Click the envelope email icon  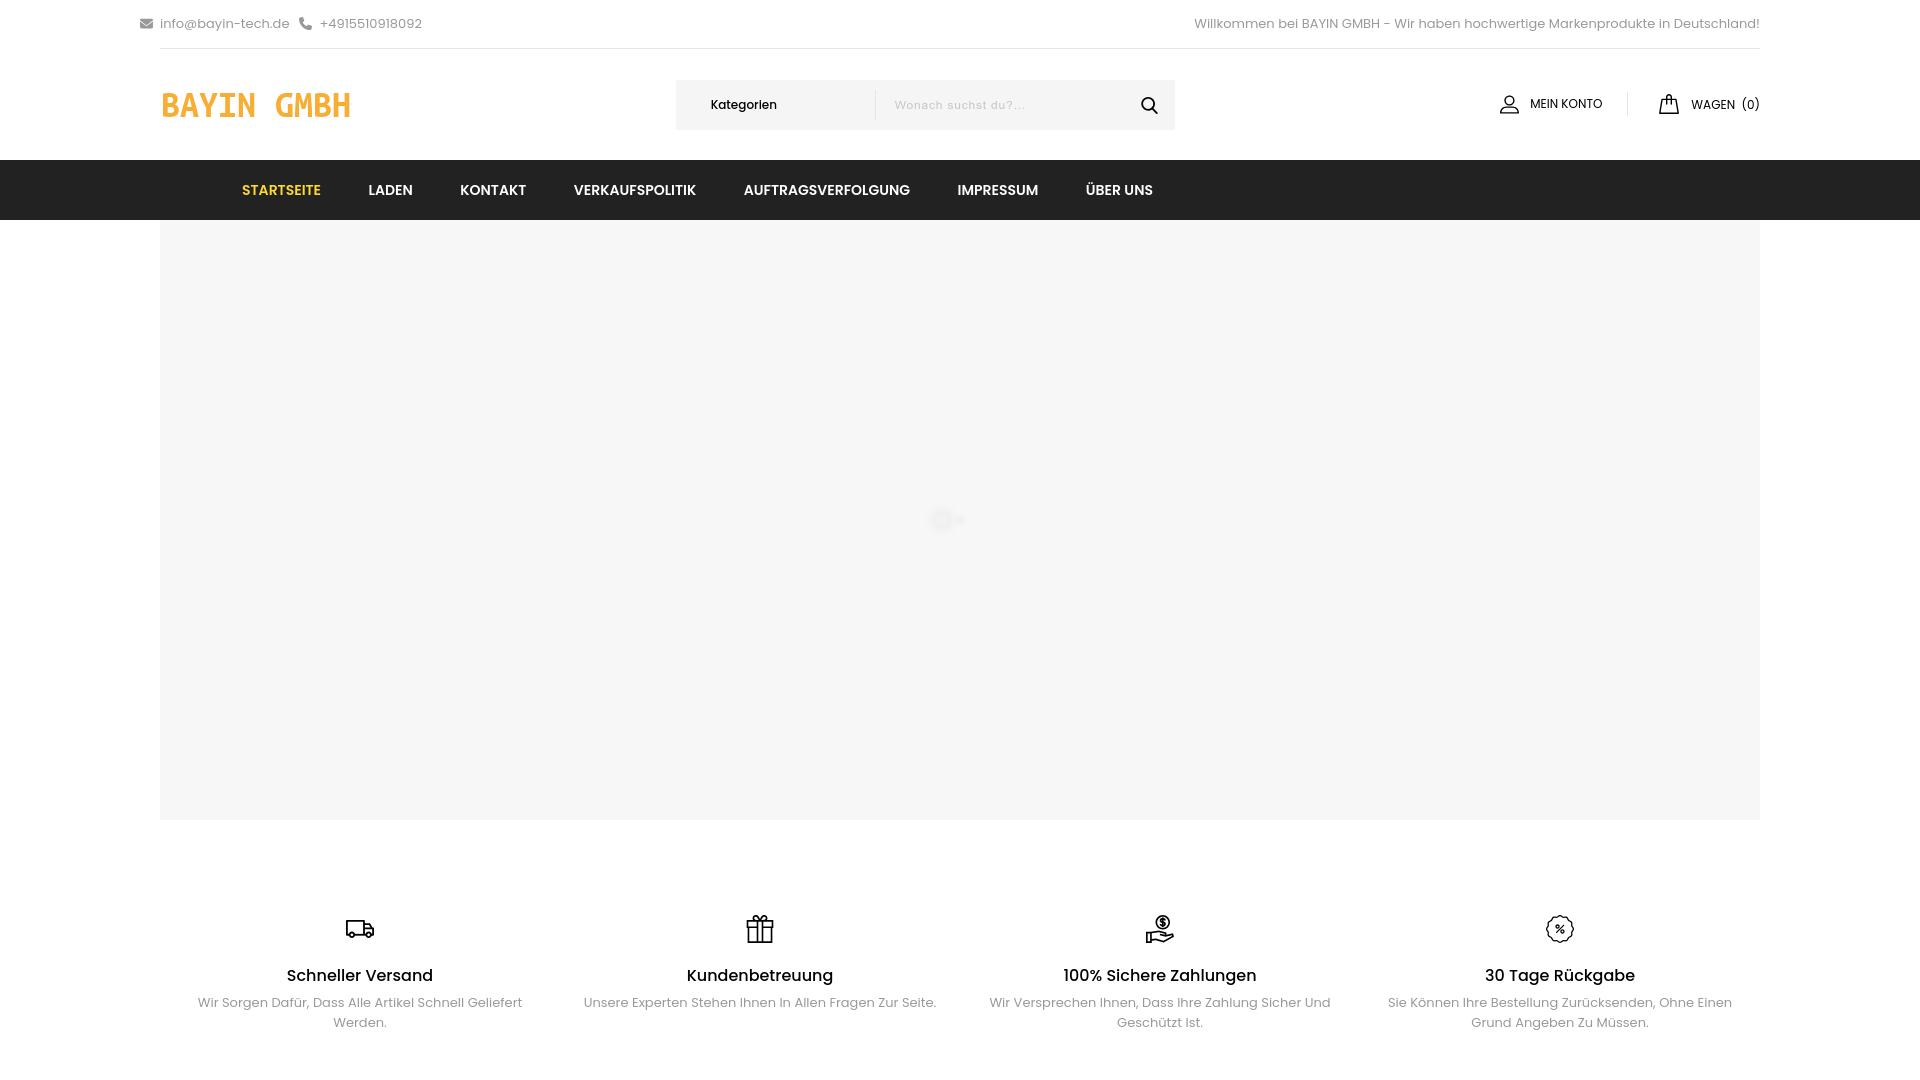[x=146, y=24]
